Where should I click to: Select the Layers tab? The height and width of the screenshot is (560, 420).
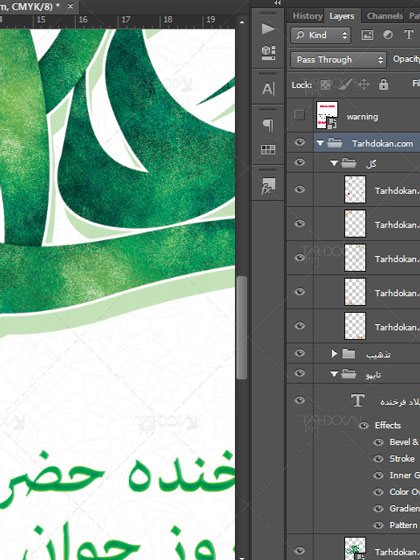(x=342, y=16)
